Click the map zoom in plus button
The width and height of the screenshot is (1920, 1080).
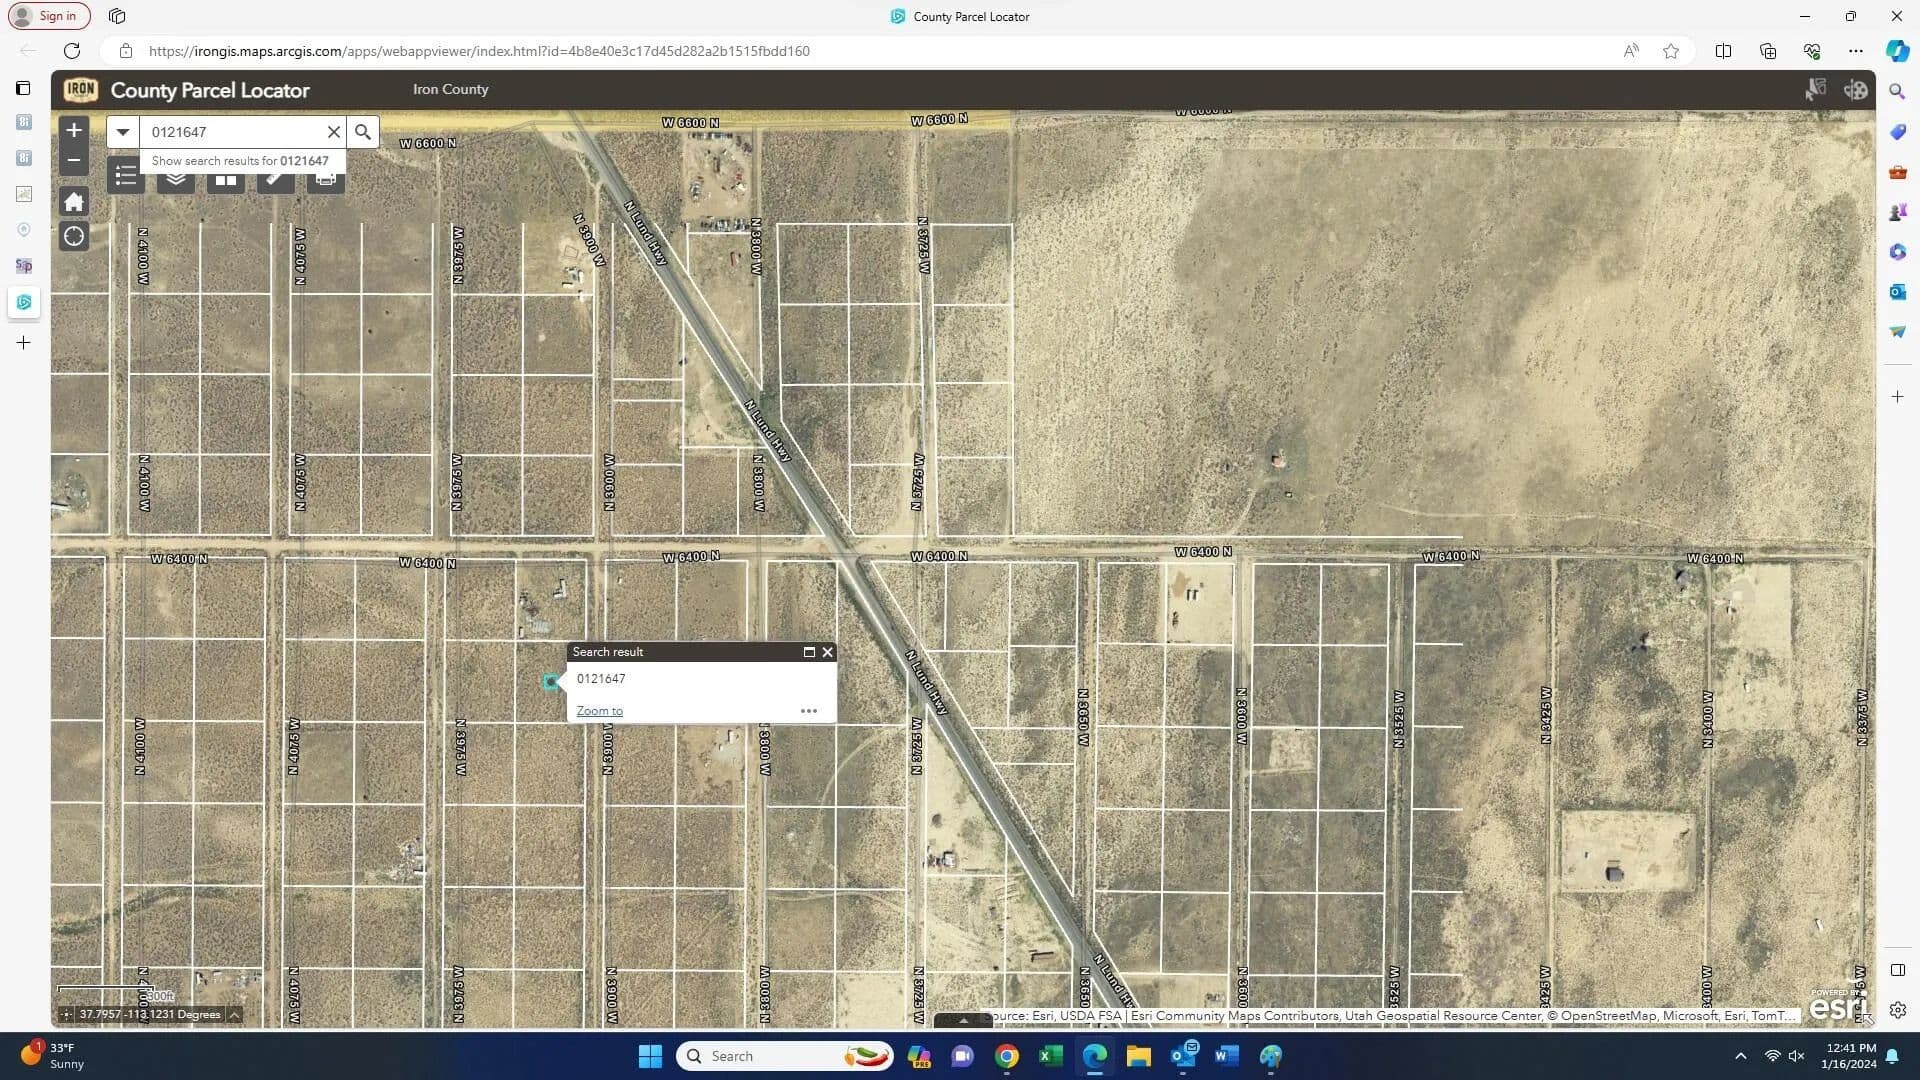pos(74,130)
